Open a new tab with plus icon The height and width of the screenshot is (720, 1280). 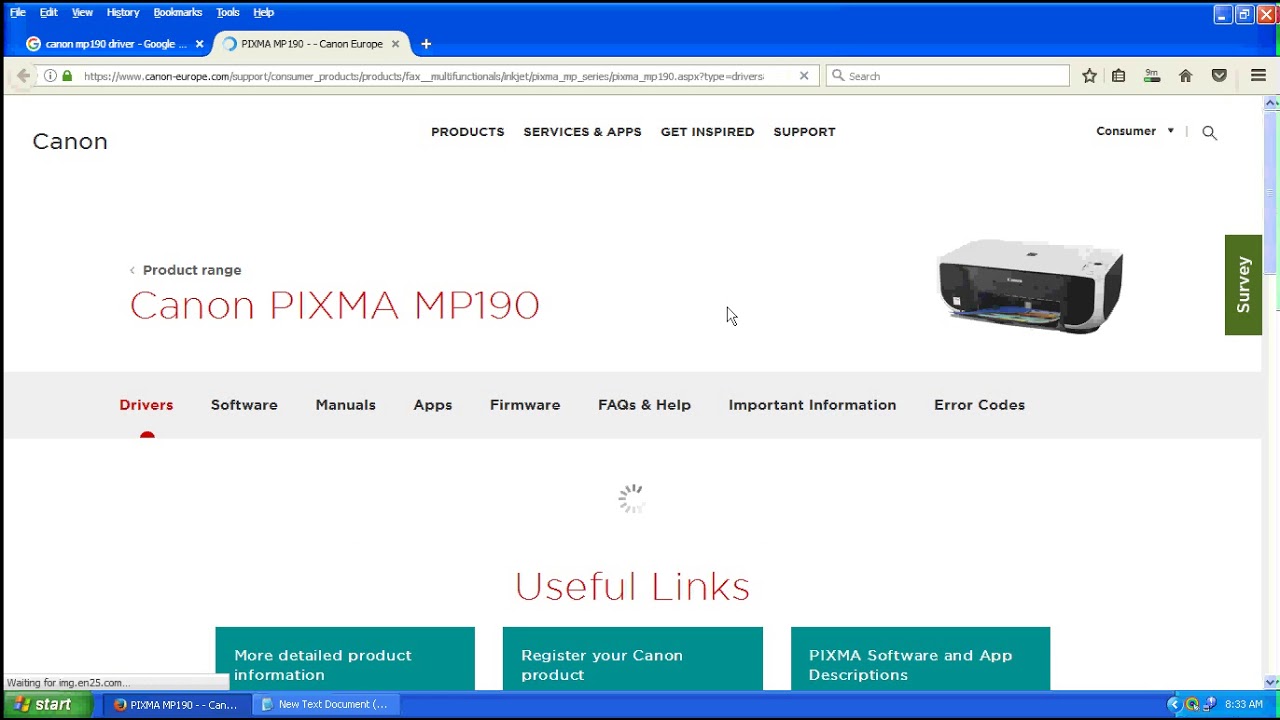pos(426,44)
